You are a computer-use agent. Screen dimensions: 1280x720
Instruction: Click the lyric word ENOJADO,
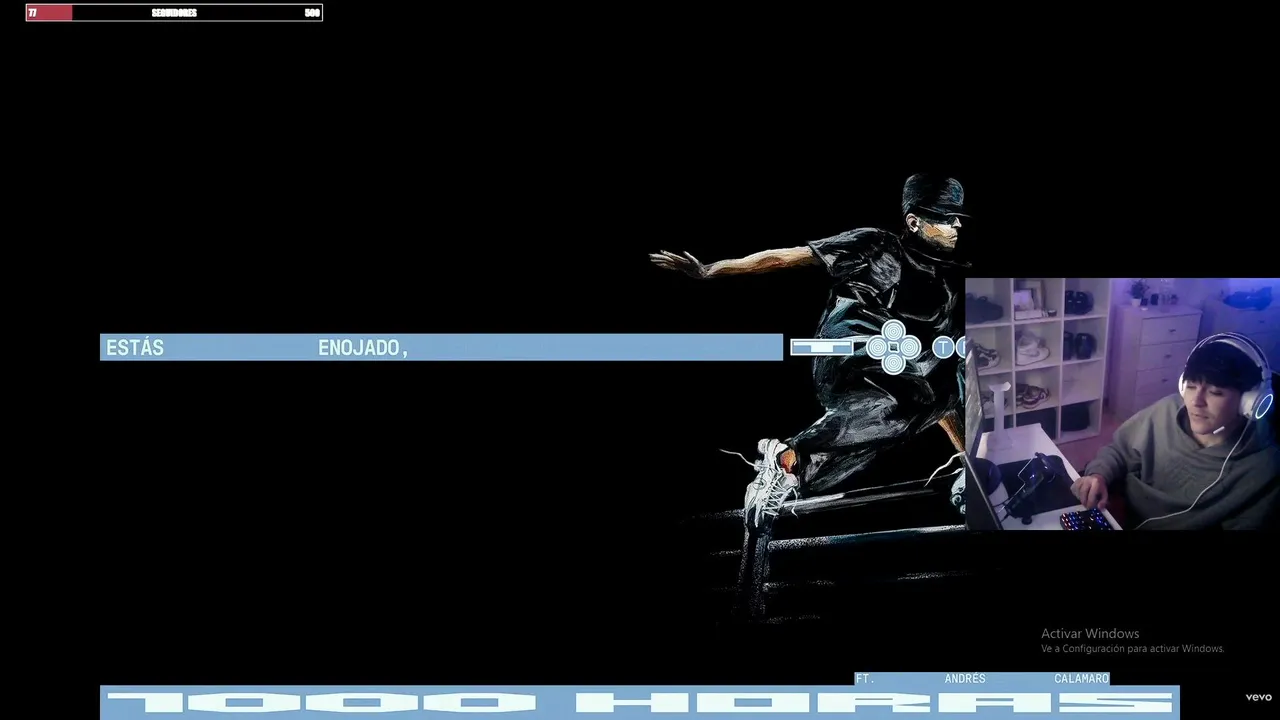click(364, 348)
